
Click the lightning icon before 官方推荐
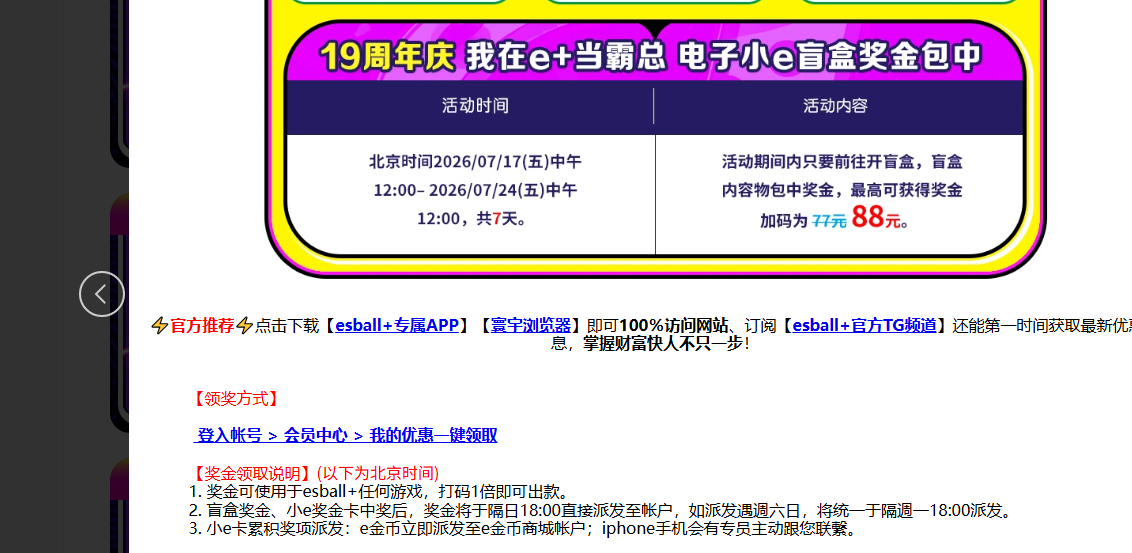159,326
